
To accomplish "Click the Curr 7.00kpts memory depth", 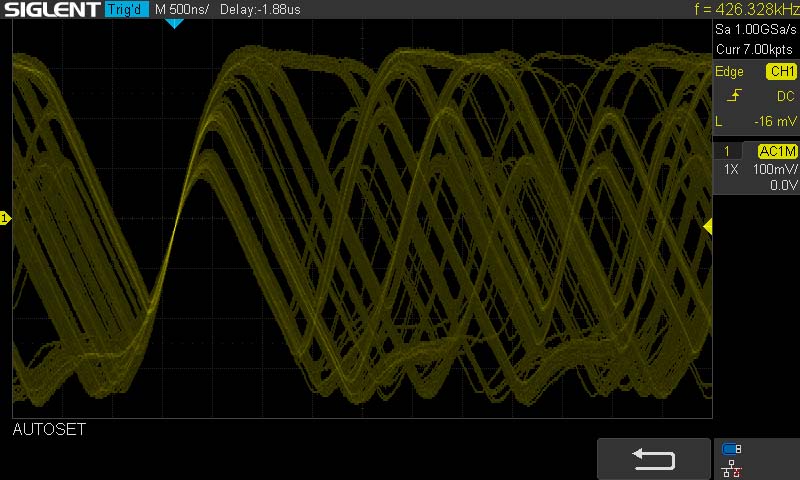I will click(x=754, y=49).
